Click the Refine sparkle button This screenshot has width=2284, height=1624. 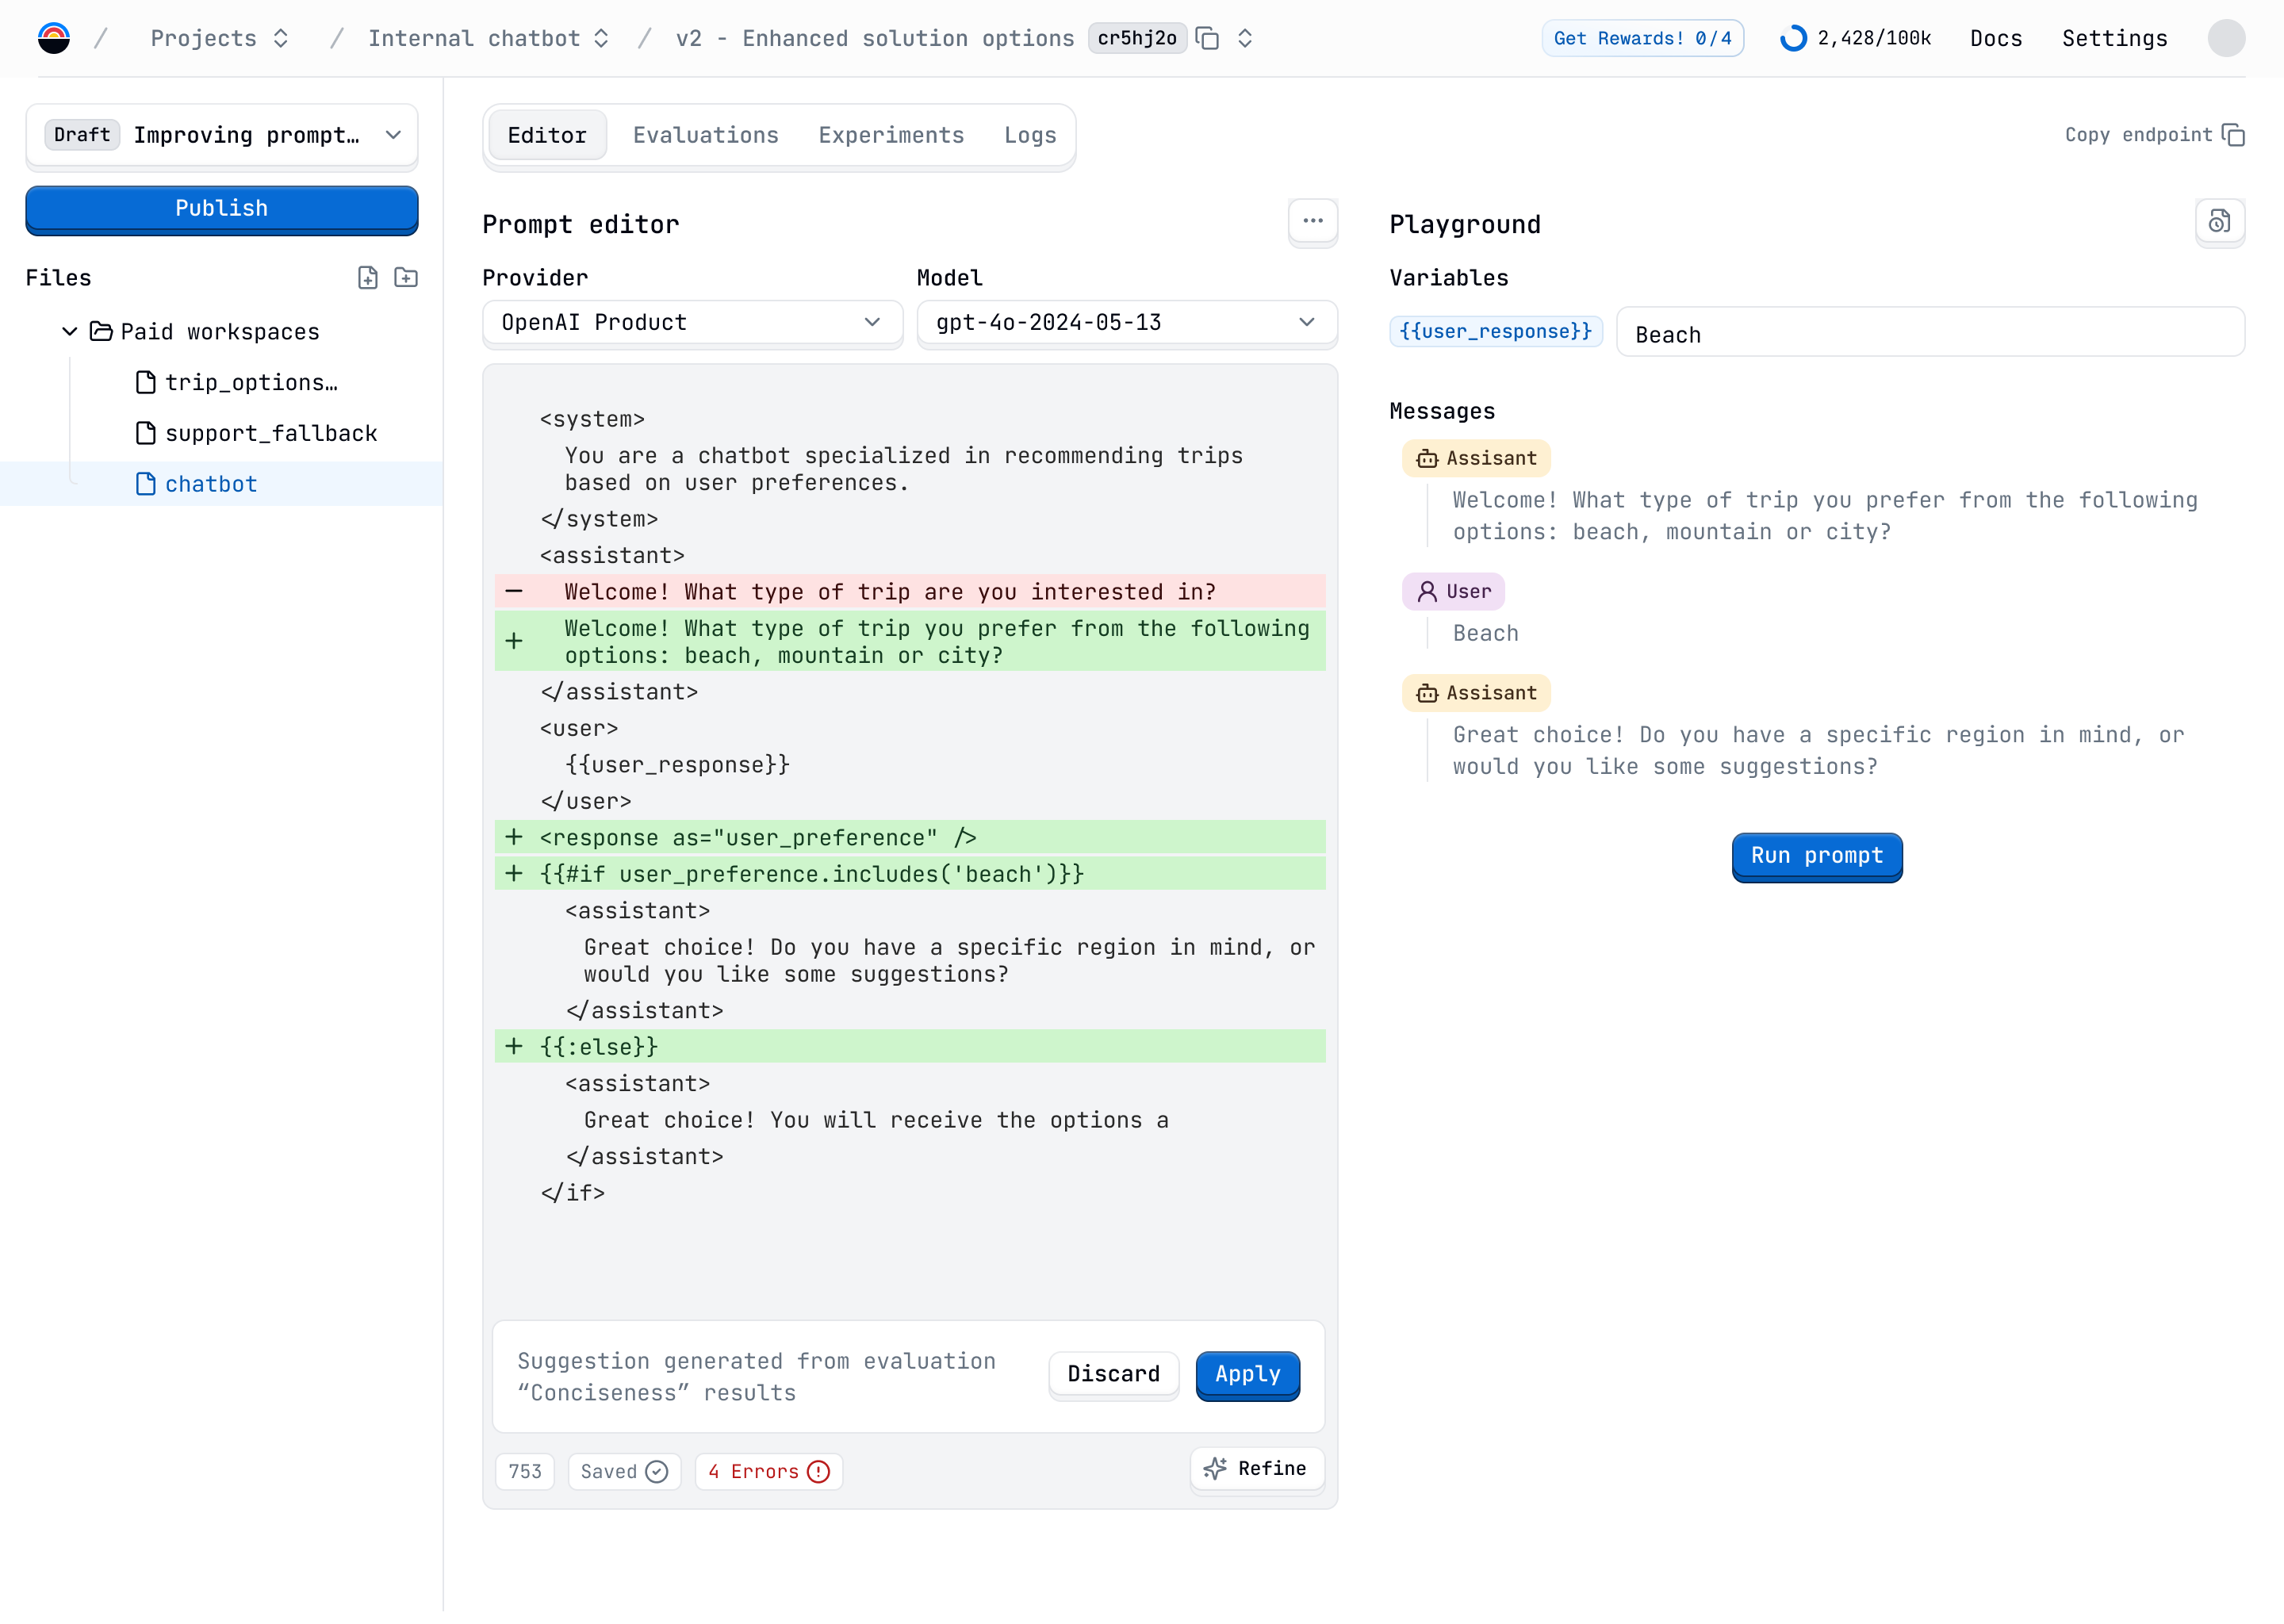pos(1256,1469)
